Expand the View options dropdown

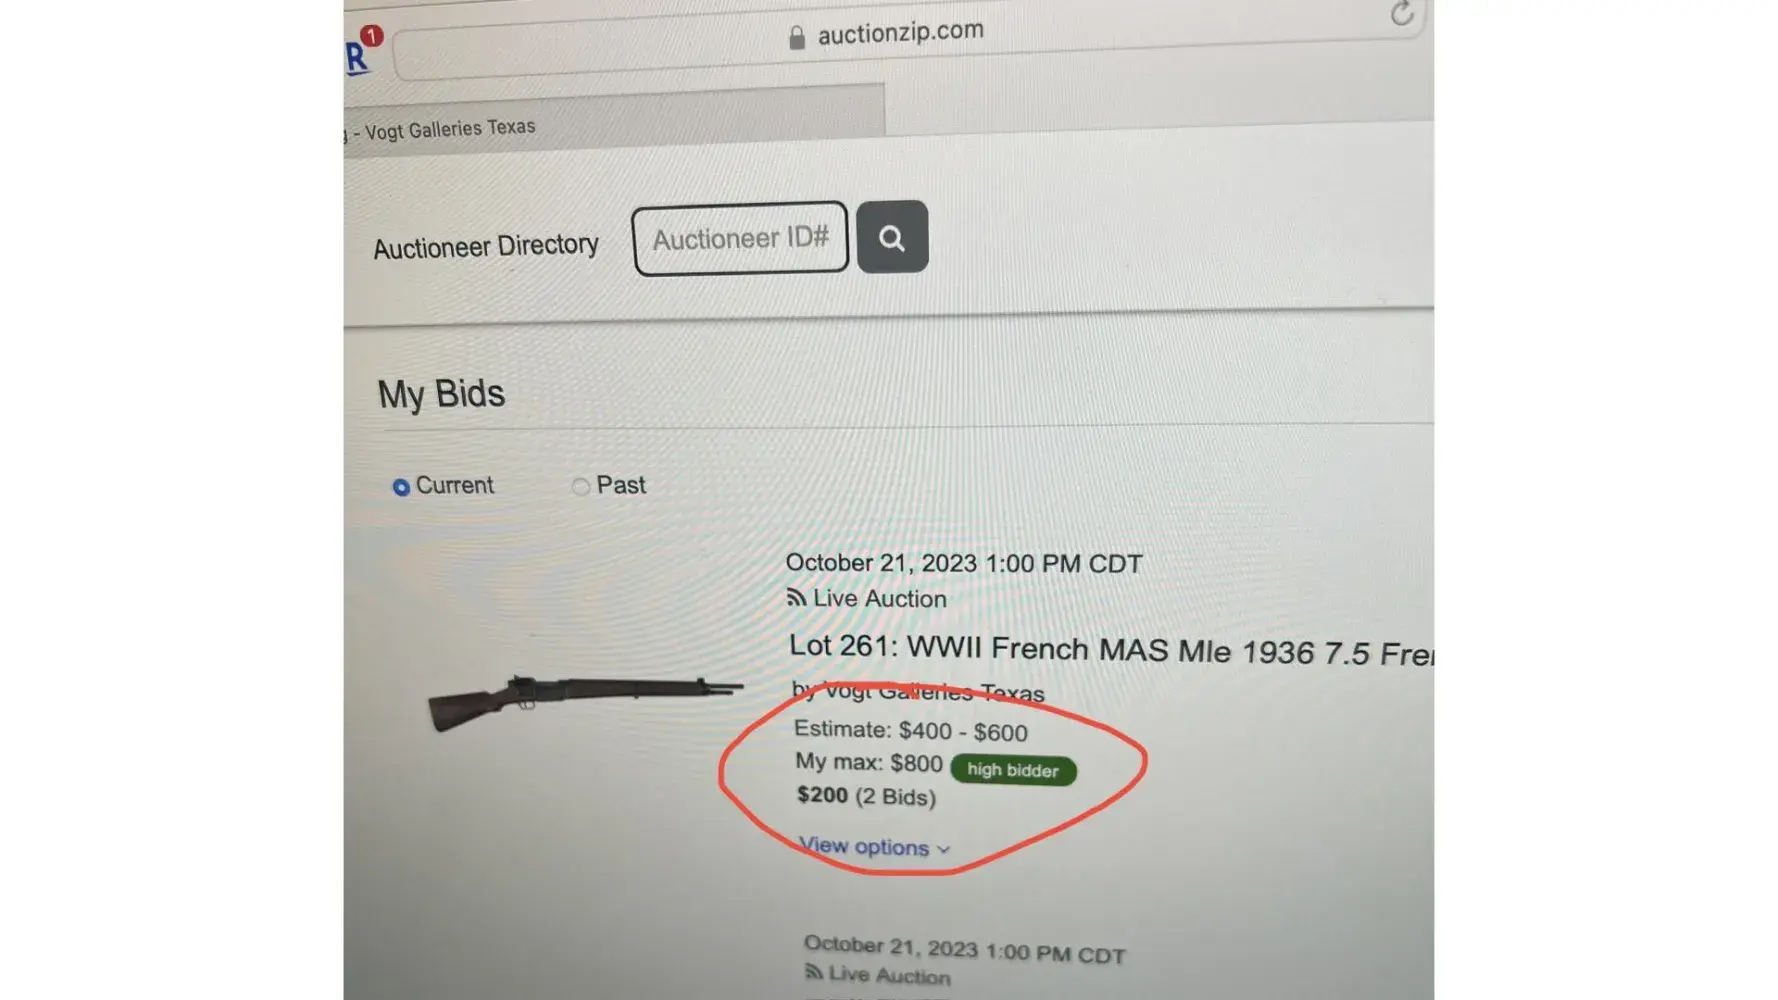pyautogui.click(x=874, y=847)
